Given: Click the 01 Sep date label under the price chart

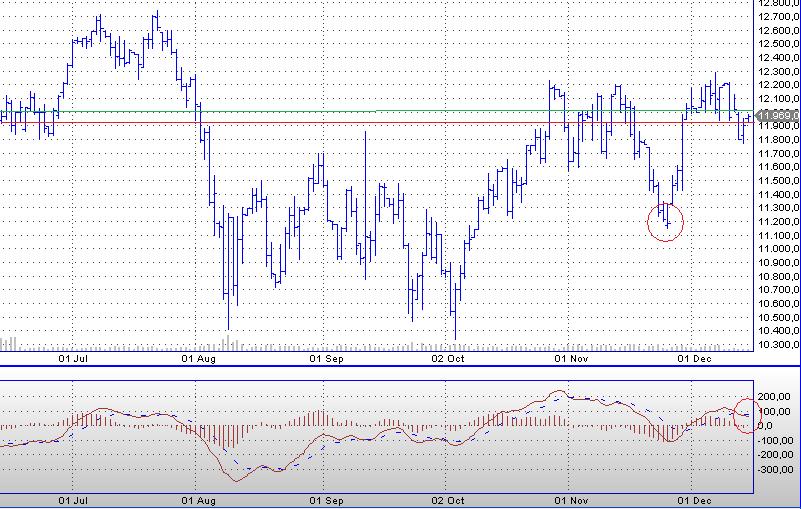Looking at the screenshot, I should (326, 359).
